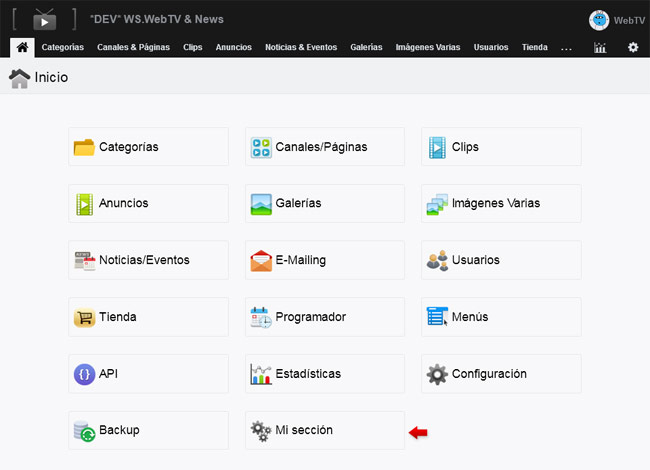The width and height of the screenshot is (650, 470).
Task: Open the Clips menu in top navigation
Action: 193,47
